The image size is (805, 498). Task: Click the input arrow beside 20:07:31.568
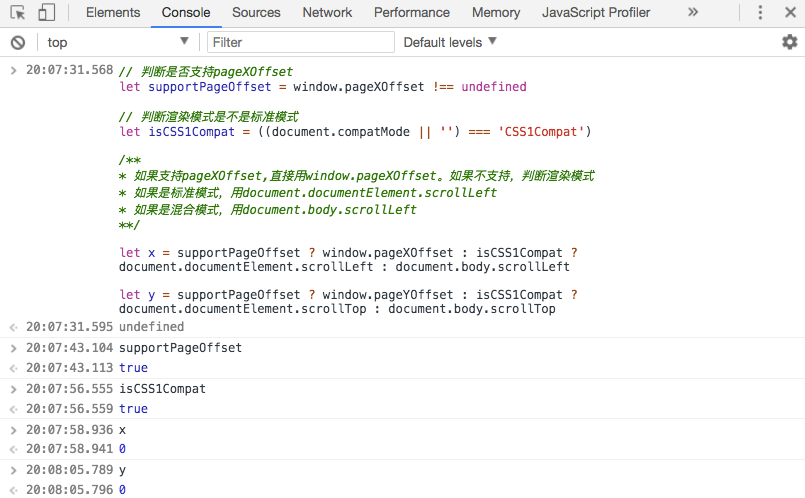[x=14, y=70]
